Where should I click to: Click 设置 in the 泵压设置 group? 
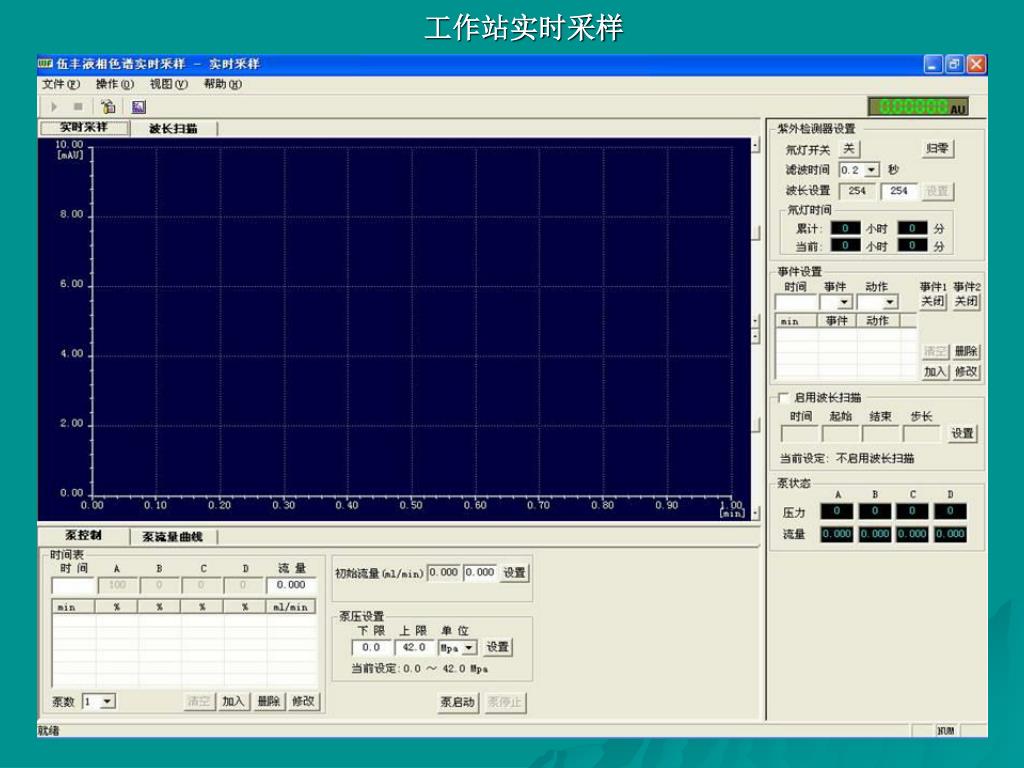point(498,647)
